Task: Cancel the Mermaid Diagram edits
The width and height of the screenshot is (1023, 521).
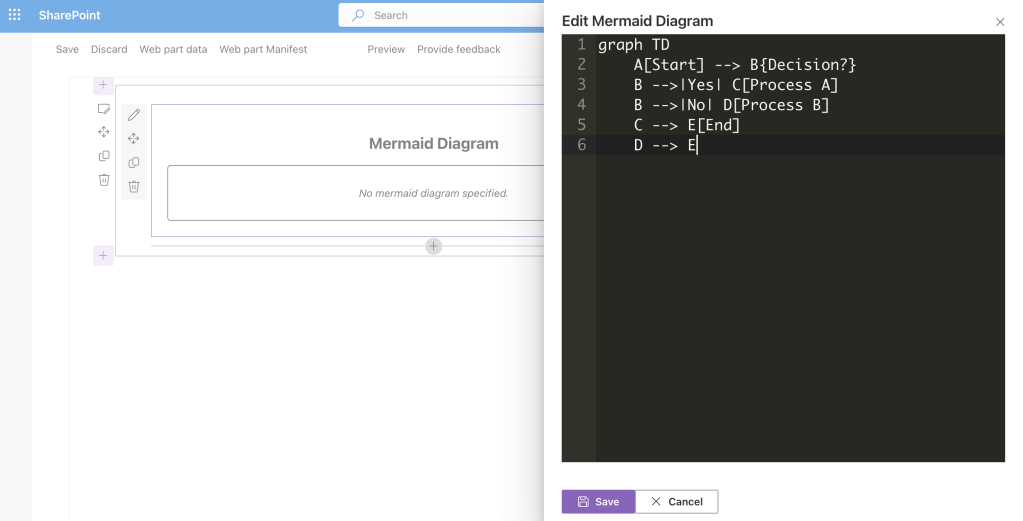Action: pyautogui.click(x=677, y=501)
